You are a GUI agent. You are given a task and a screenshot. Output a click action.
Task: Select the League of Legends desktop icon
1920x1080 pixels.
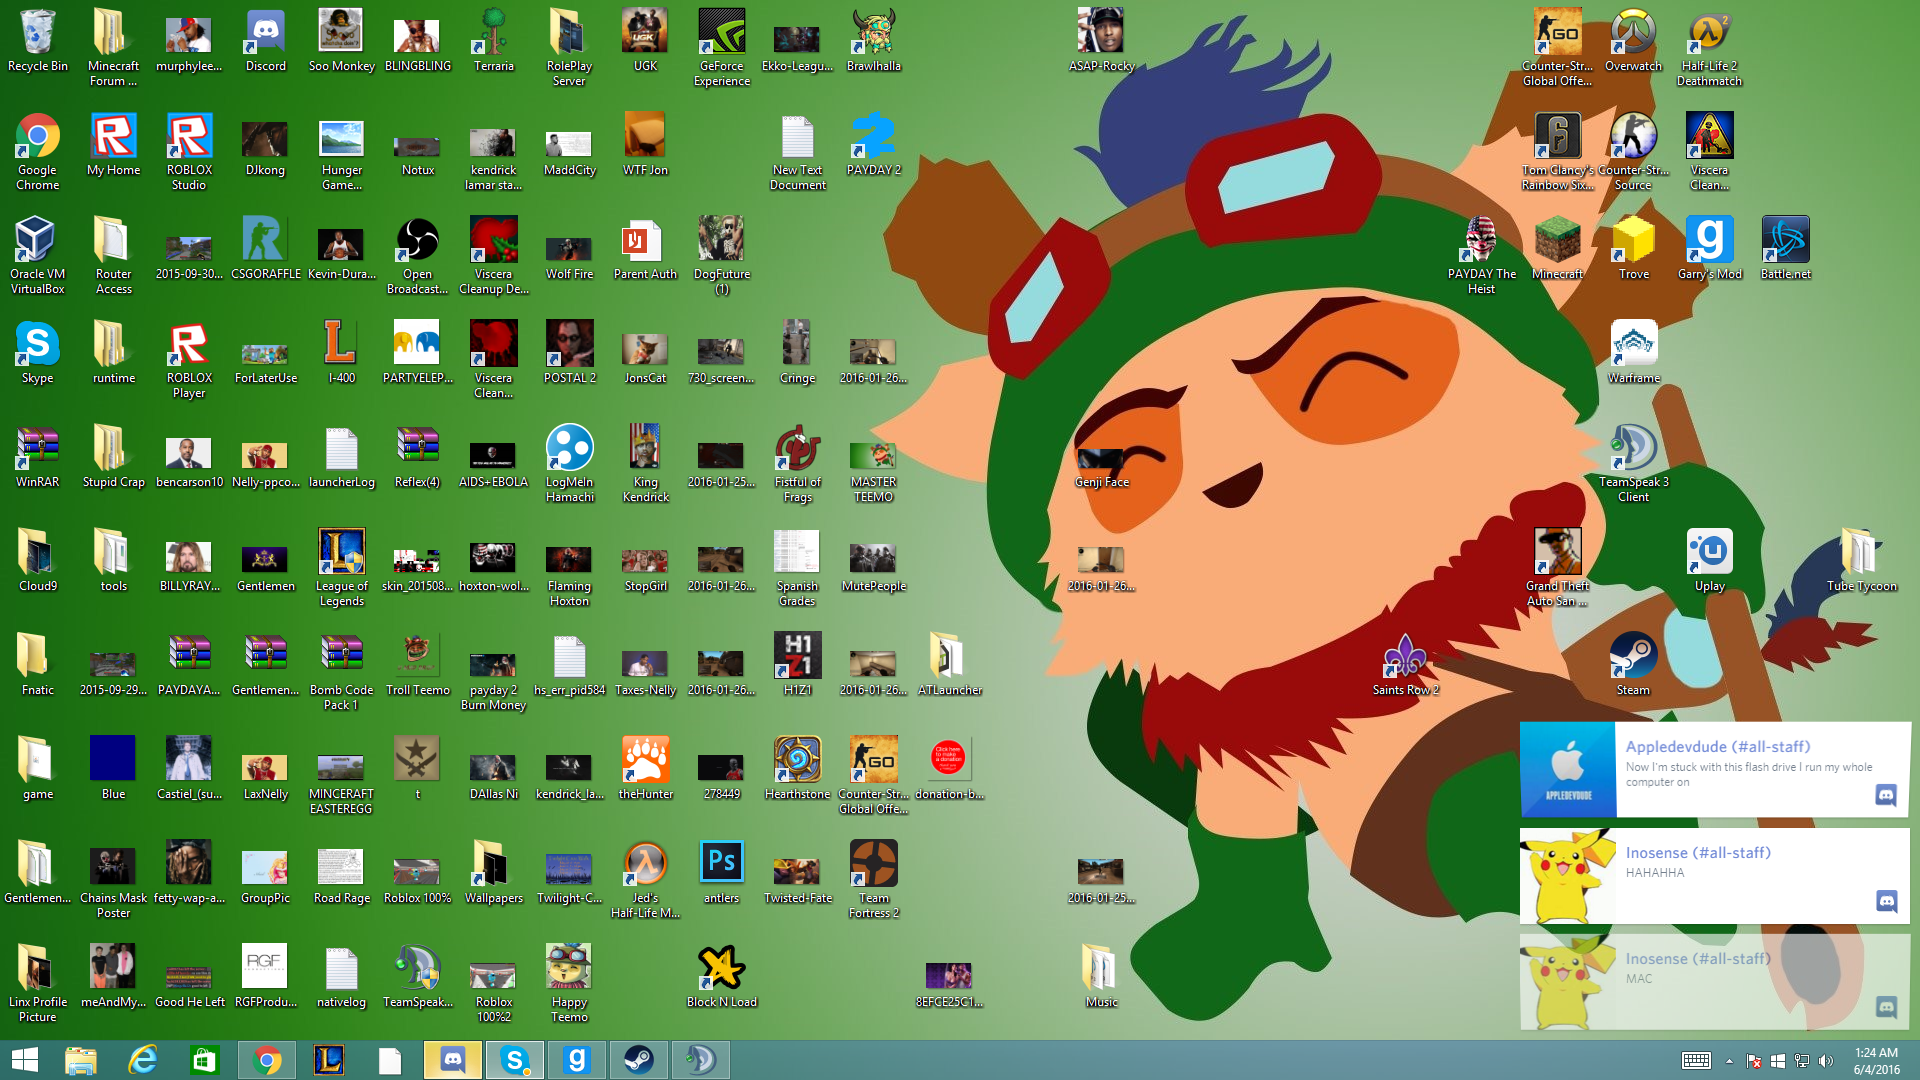click(341, 568)
